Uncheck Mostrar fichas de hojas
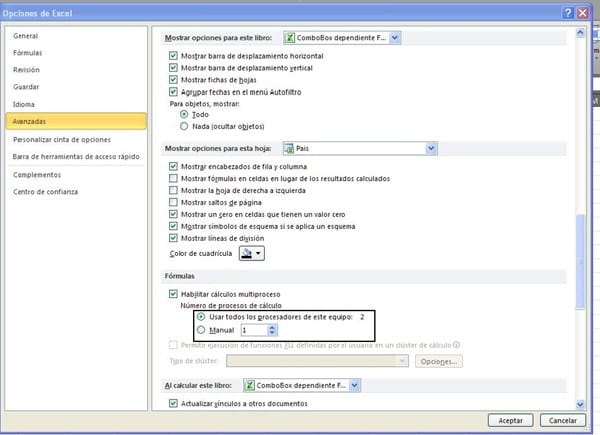Viewport: 600px width, 435px height. pyautogui.click(x=173, y=80)
